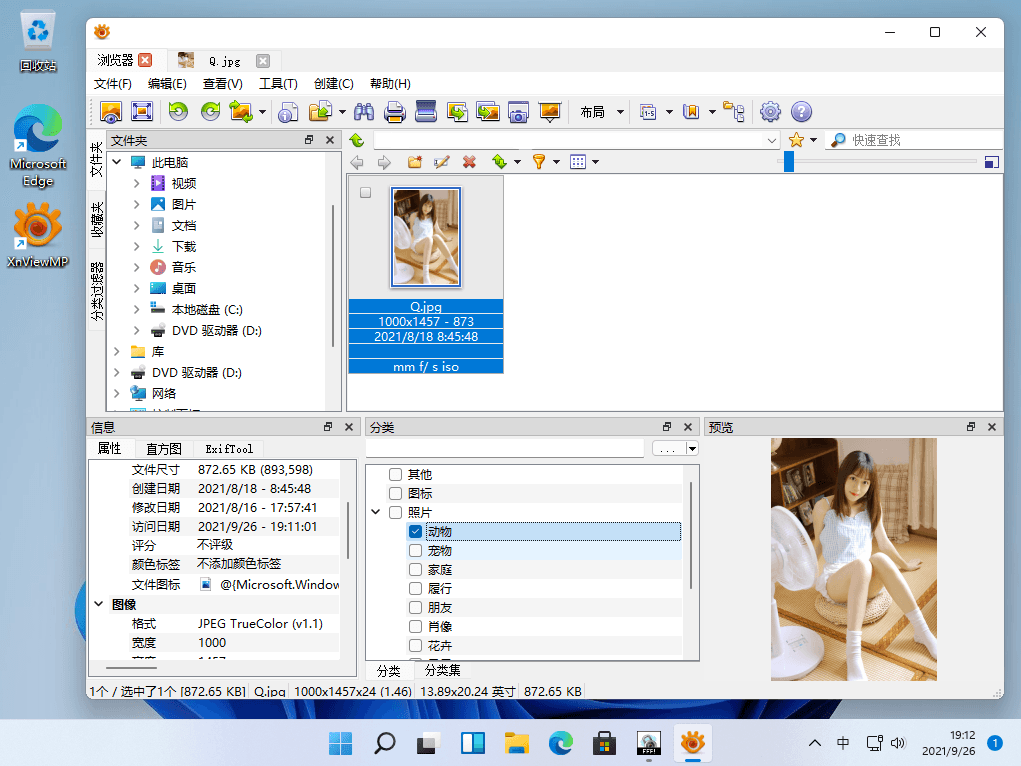The height and width of the screenshot is (766, 1021).
Task: Check the 肖像 category box
Action: pyautogui.click(x=415, y=627)
